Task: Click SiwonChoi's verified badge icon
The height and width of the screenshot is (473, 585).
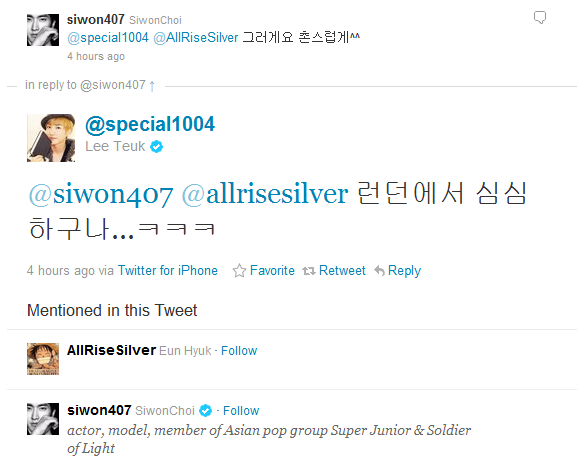Action: (205, 411)
